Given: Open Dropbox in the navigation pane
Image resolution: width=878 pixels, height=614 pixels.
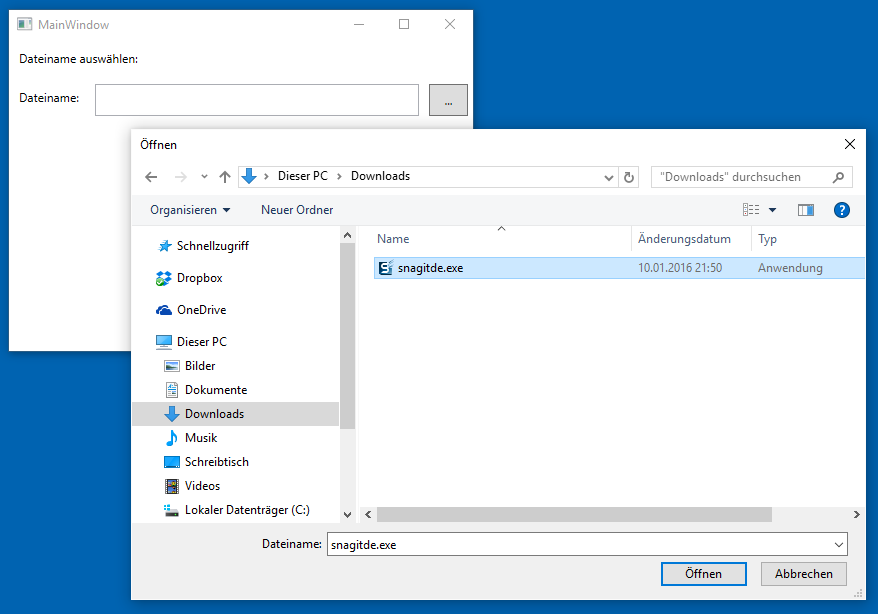Looking at the screenshot, I should coord(199,278).
